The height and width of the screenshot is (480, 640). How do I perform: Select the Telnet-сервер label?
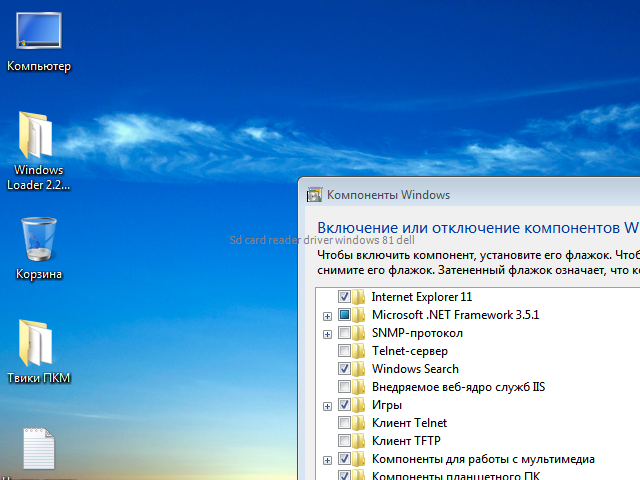(x=410, y=351)
